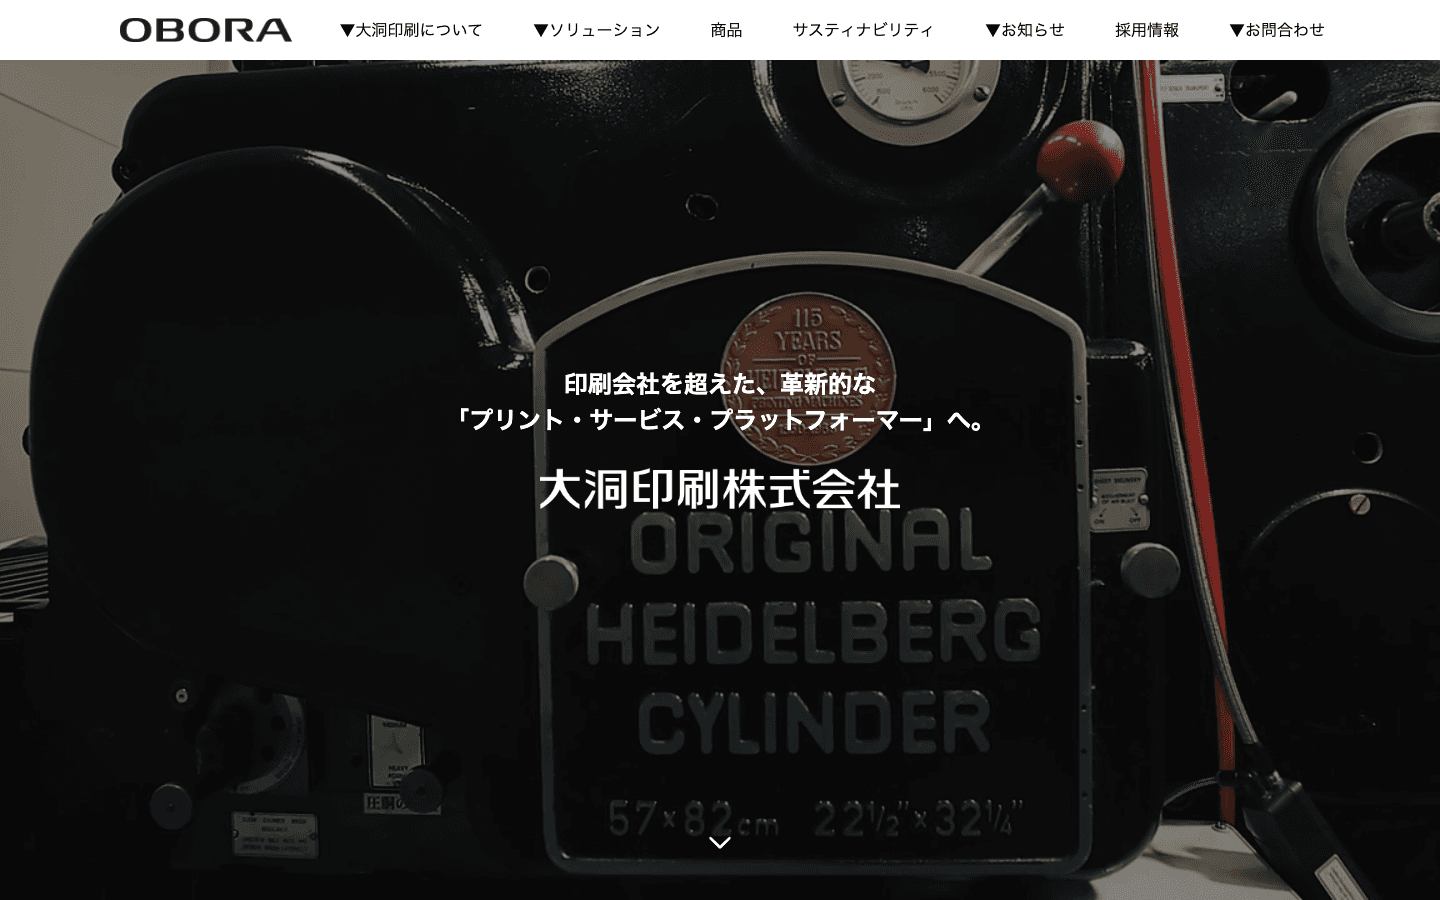The image size is (1440, 900).
Task: Visit the 採用情報 page
Action: click(1147, 30)
